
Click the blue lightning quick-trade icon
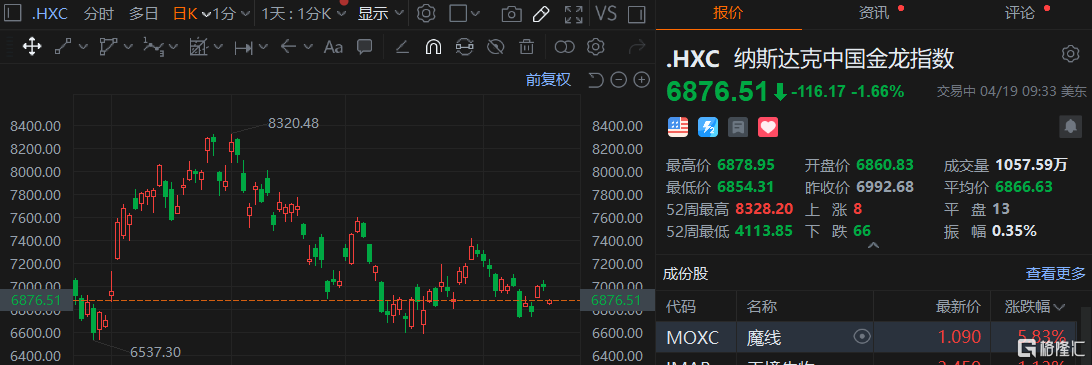(708, 127)
